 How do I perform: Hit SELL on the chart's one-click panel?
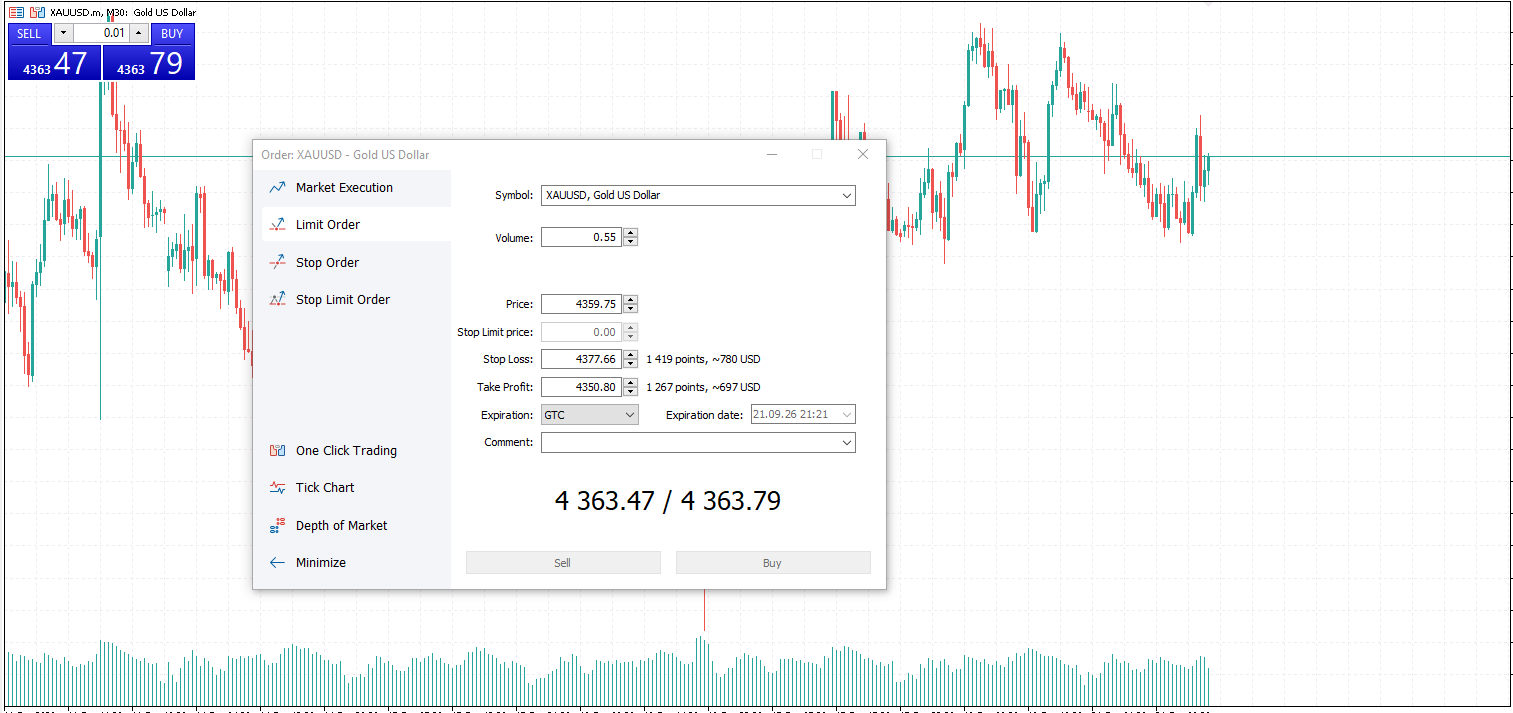point(29,33)
